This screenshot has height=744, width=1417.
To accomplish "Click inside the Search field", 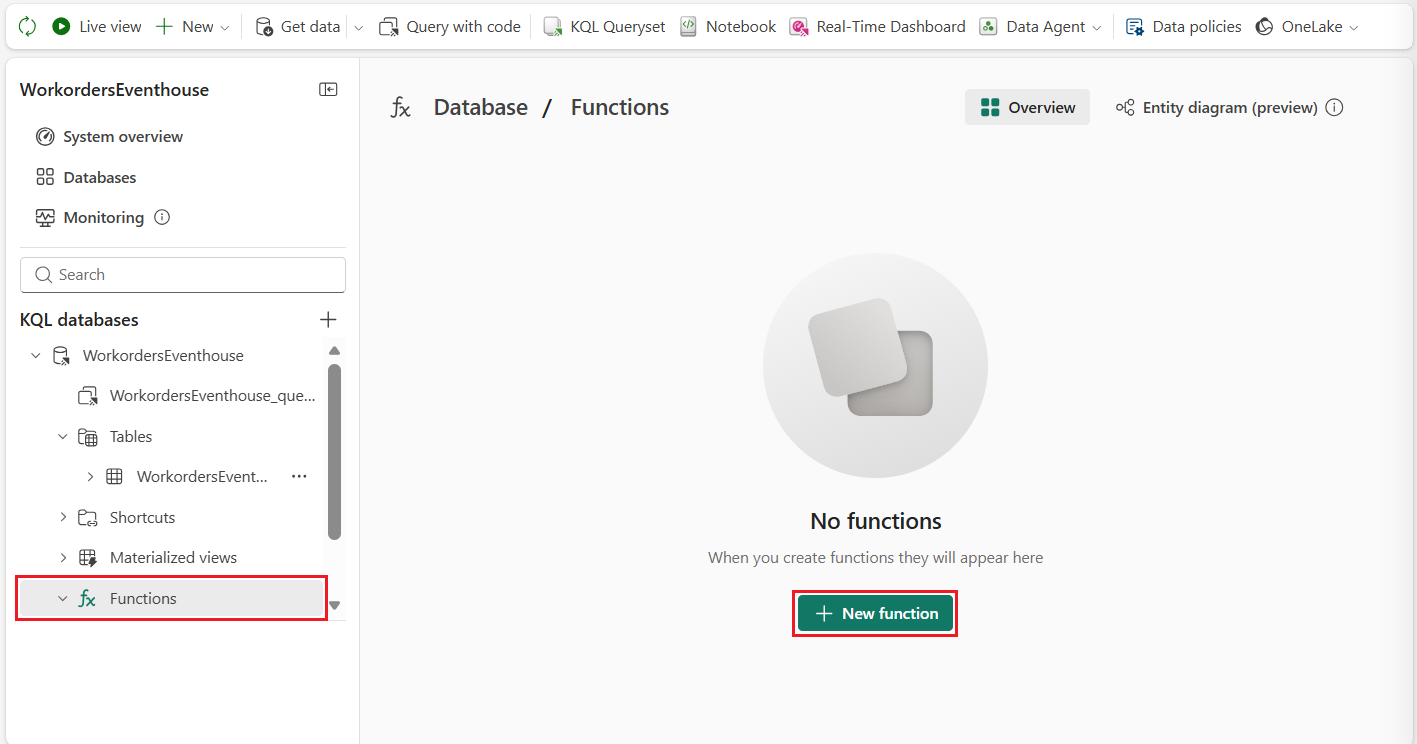I will click(x=182, y=274).
